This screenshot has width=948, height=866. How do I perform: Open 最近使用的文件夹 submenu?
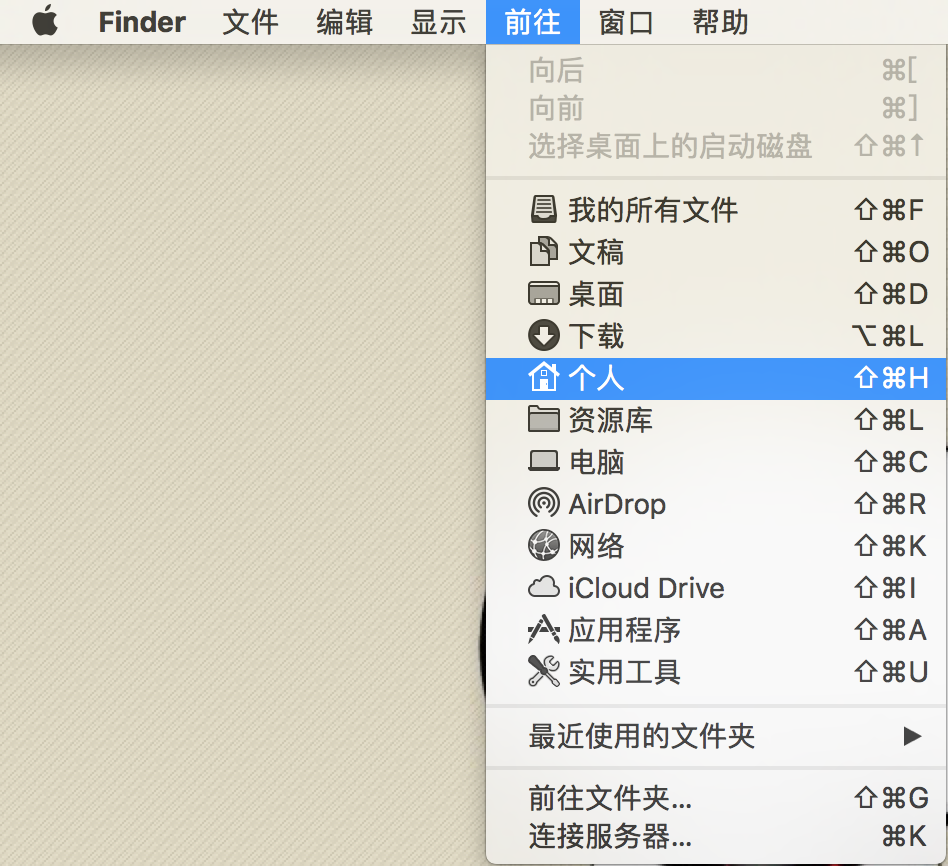click(716, 736)
